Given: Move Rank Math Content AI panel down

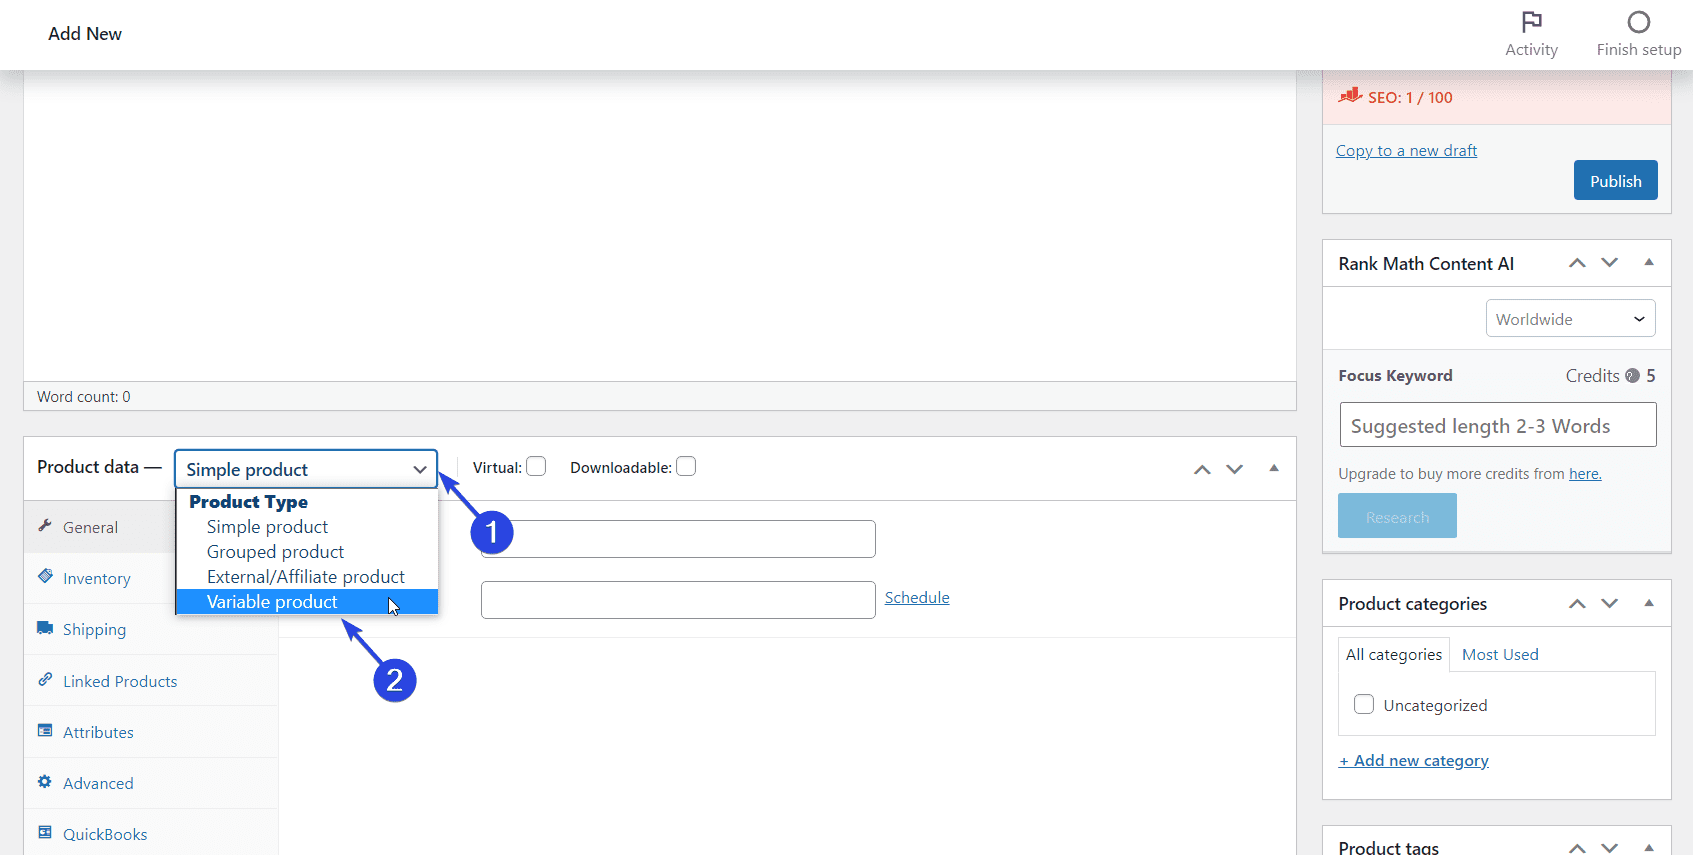Looking at the screenshot, I should point(1609,263).
